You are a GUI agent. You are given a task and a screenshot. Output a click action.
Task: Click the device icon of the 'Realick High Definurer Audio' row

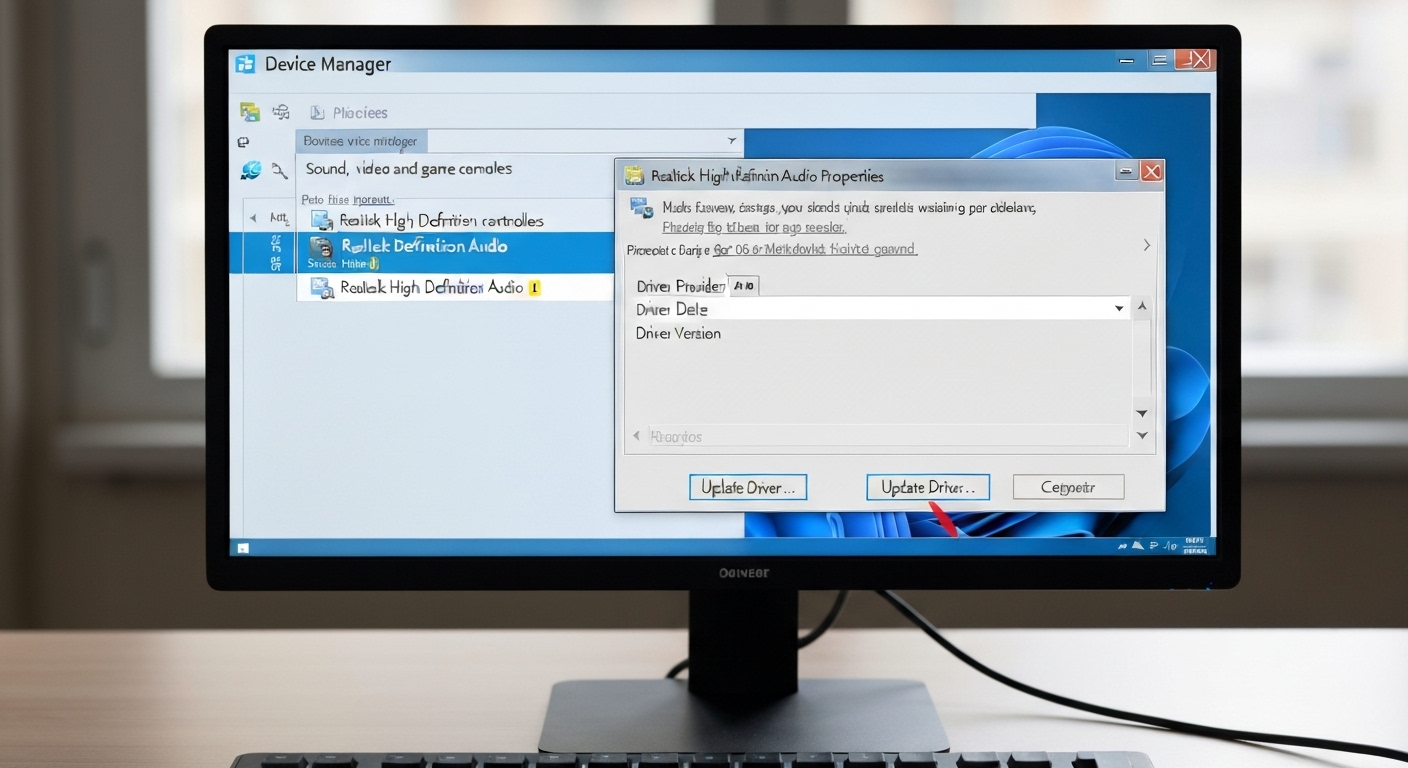[321, 288]
